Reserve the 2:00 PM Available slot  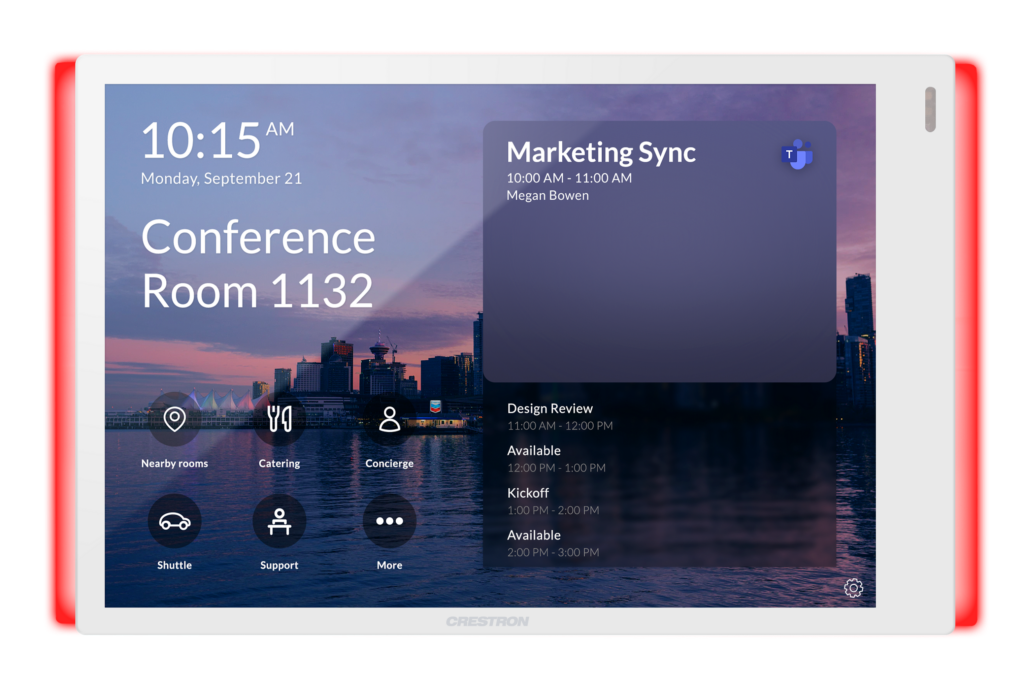pos(534,535)
